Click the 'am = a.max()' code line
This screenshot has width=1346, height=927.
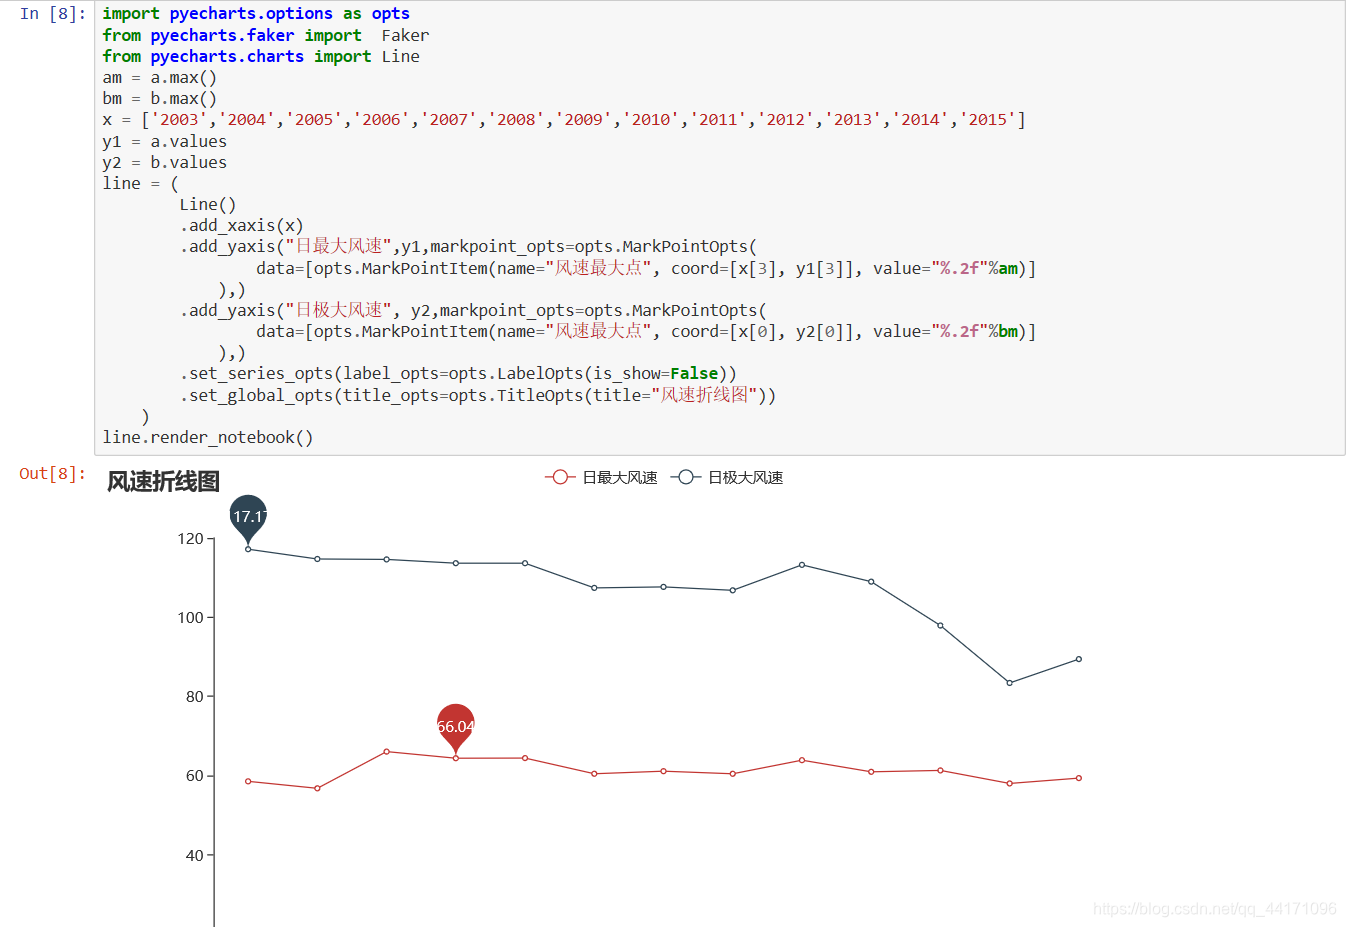[x=160, y=78]
